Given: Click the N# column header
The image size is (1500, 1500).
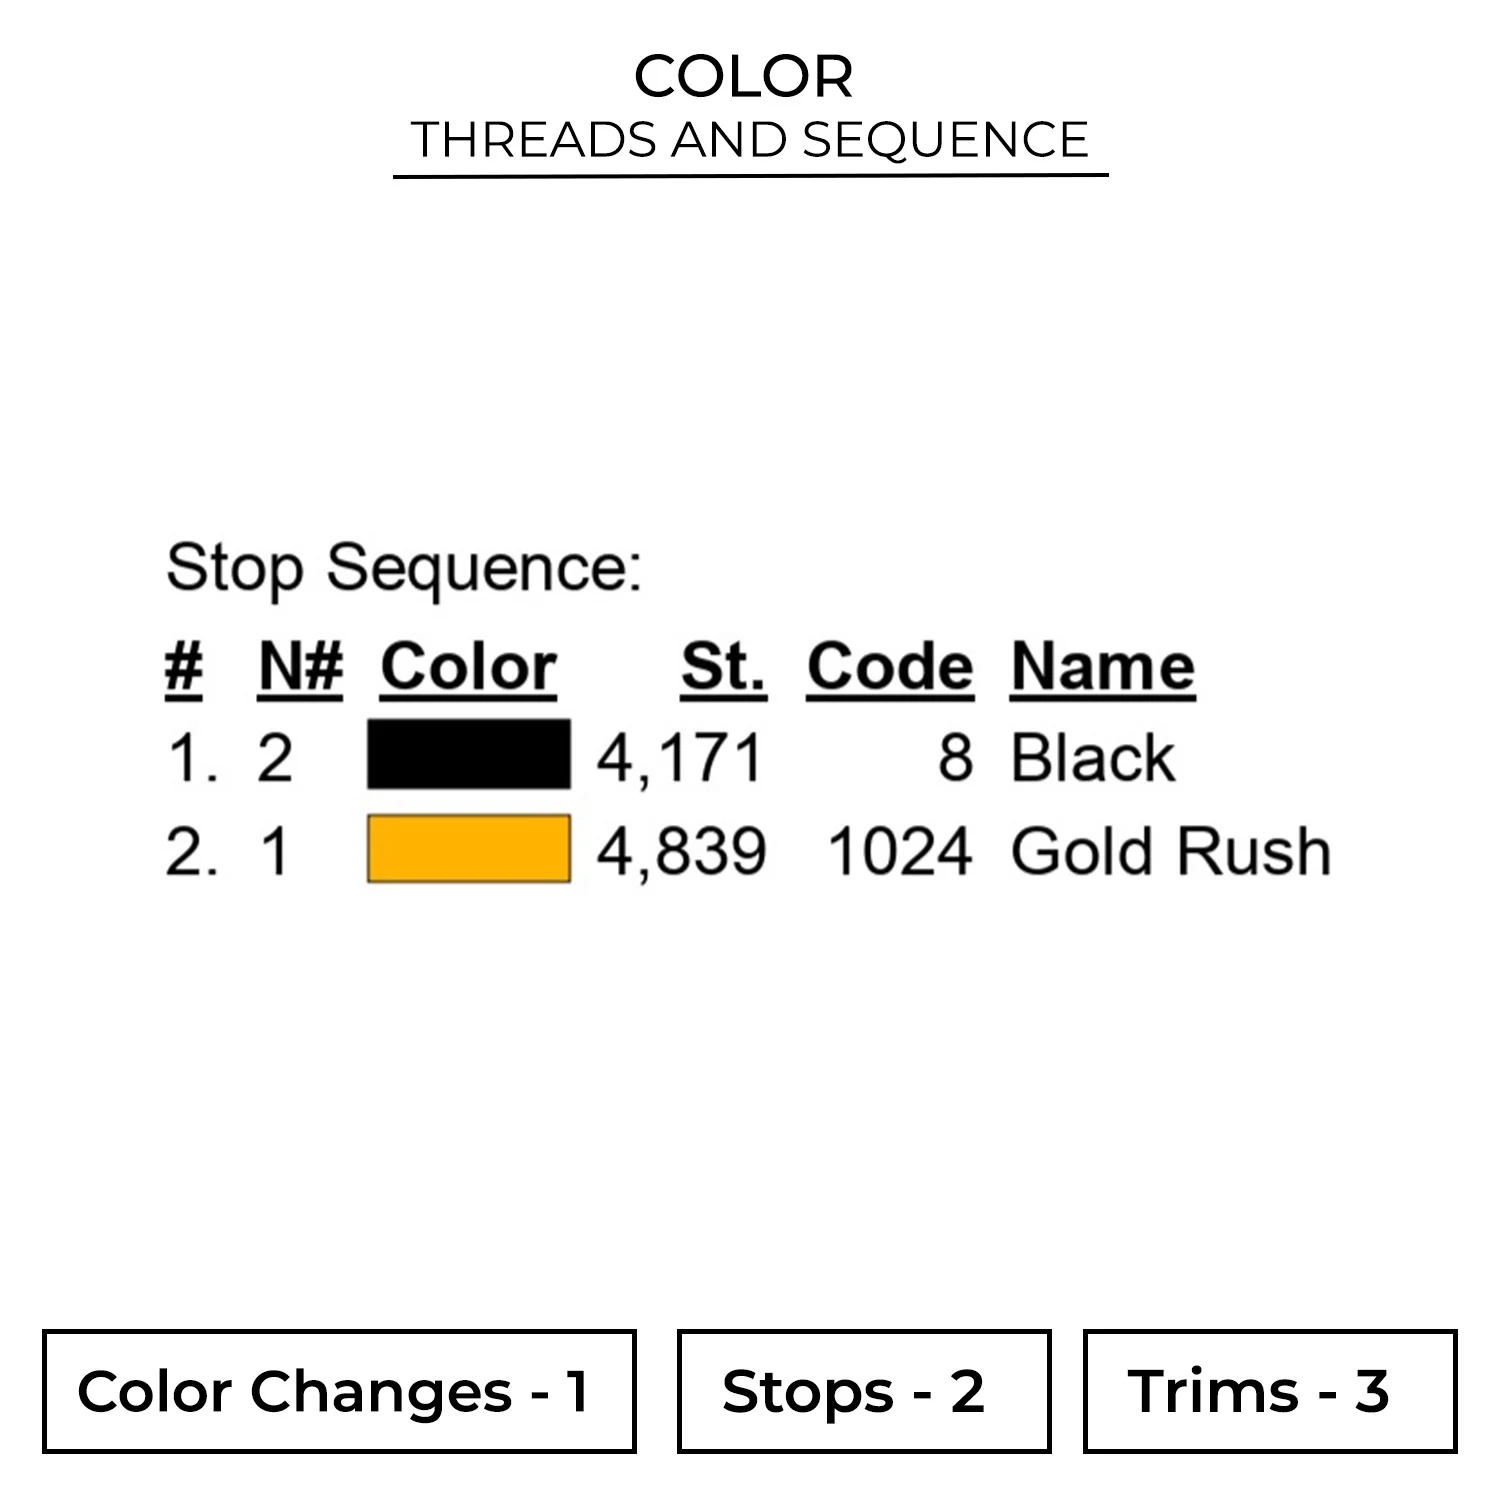Looking at the screenshot, I should pos(300,666).
